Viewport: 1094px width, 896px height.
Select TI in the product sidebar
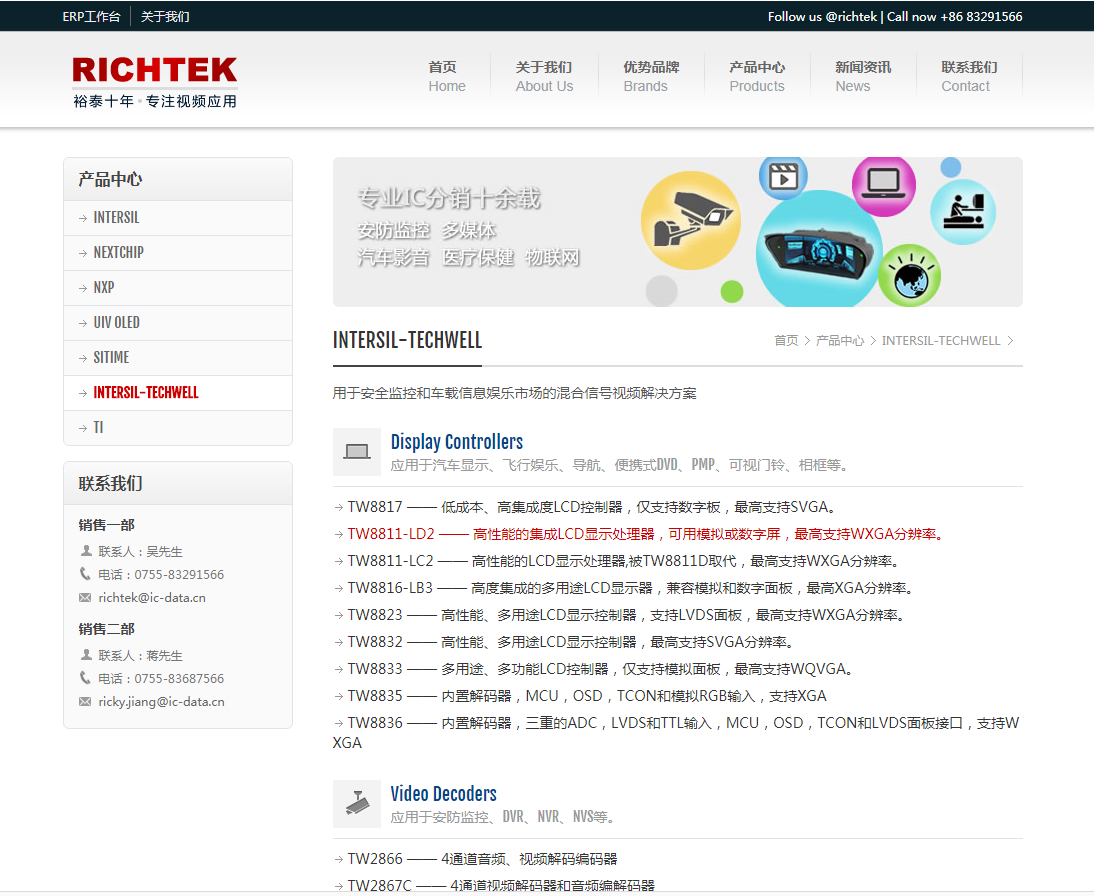coord(178,427)
